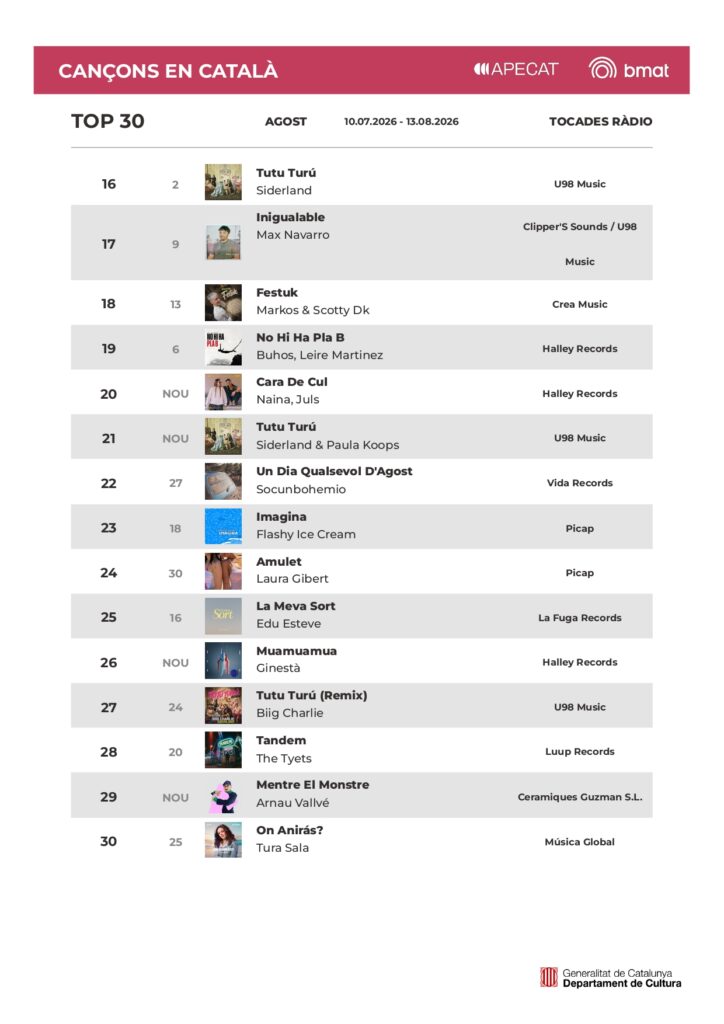Select the AGOST month label
The width and height of the screenshot is (724, 1024).
pyautogui.click(x=285, y=121)
